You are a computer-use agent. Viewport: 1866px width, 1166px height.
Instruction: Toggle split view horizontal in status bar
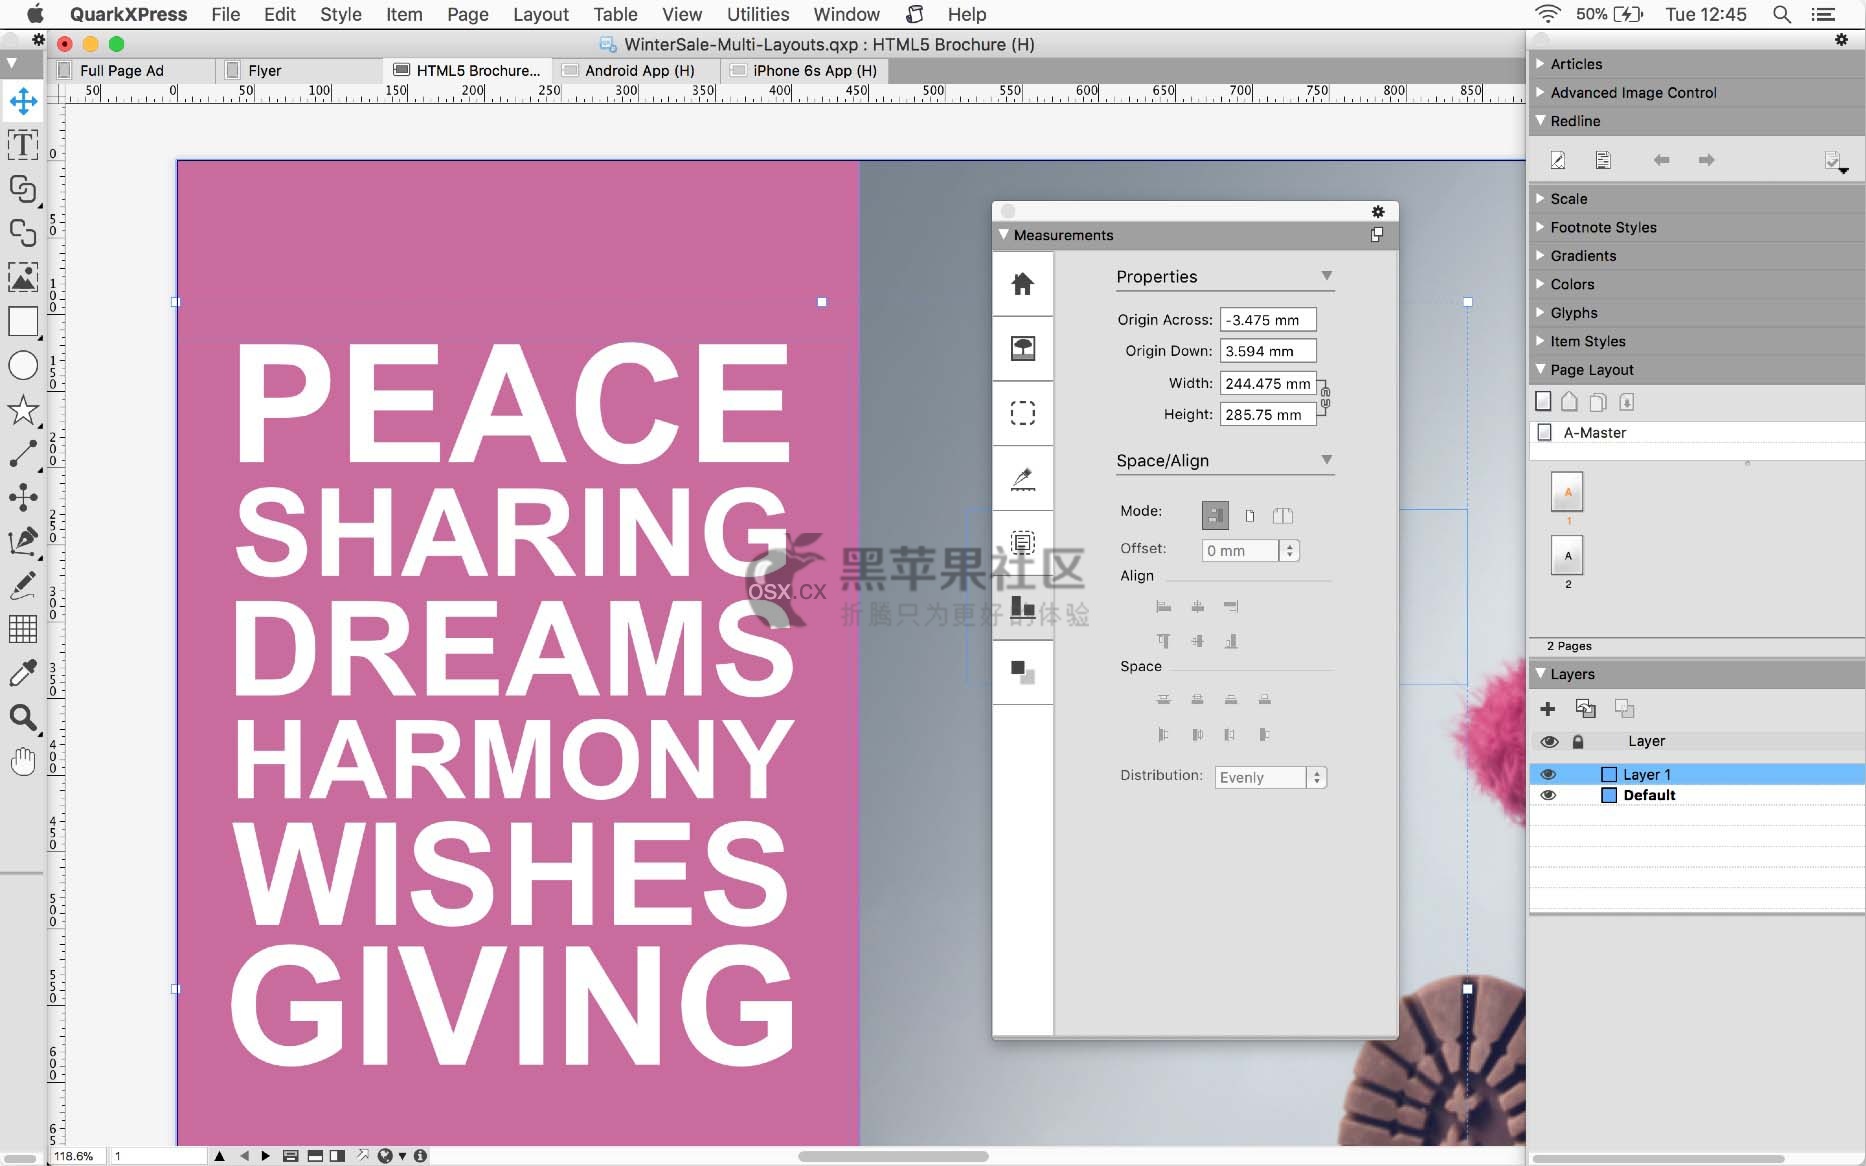pos(314,1156)
